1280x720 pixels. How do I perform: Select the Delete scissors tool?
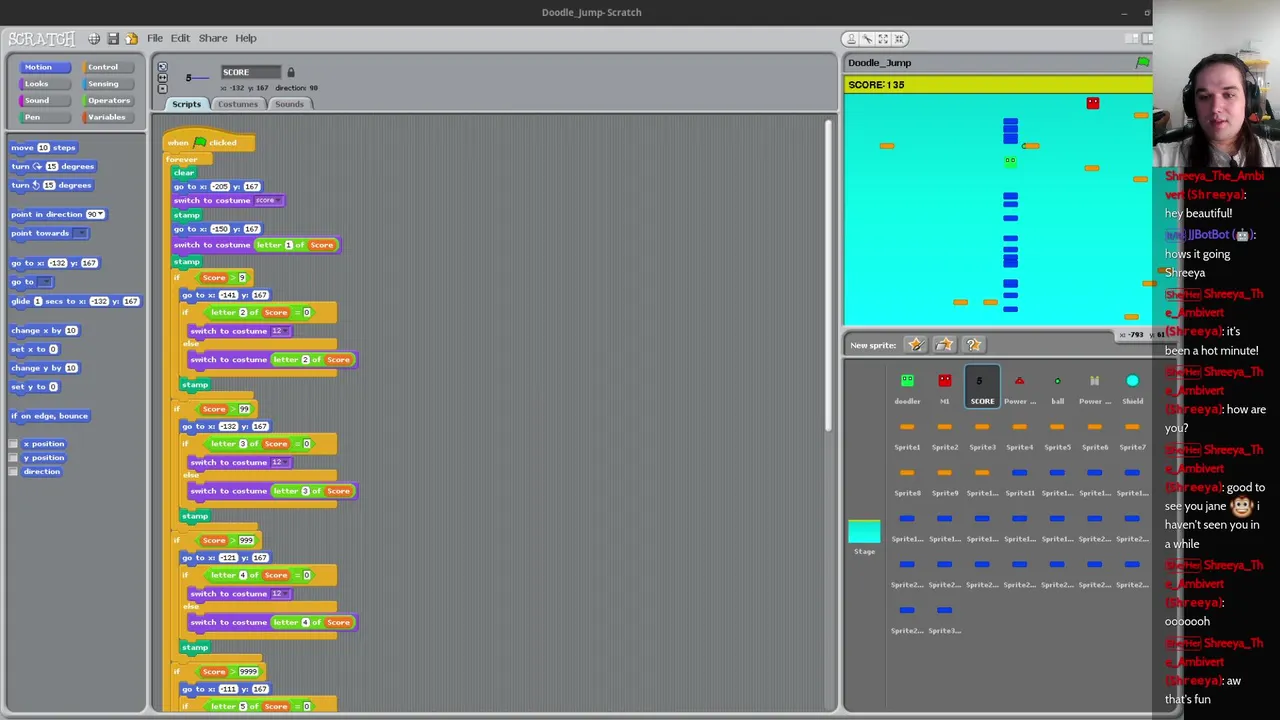pyautogui.click(x=867, y=39)
